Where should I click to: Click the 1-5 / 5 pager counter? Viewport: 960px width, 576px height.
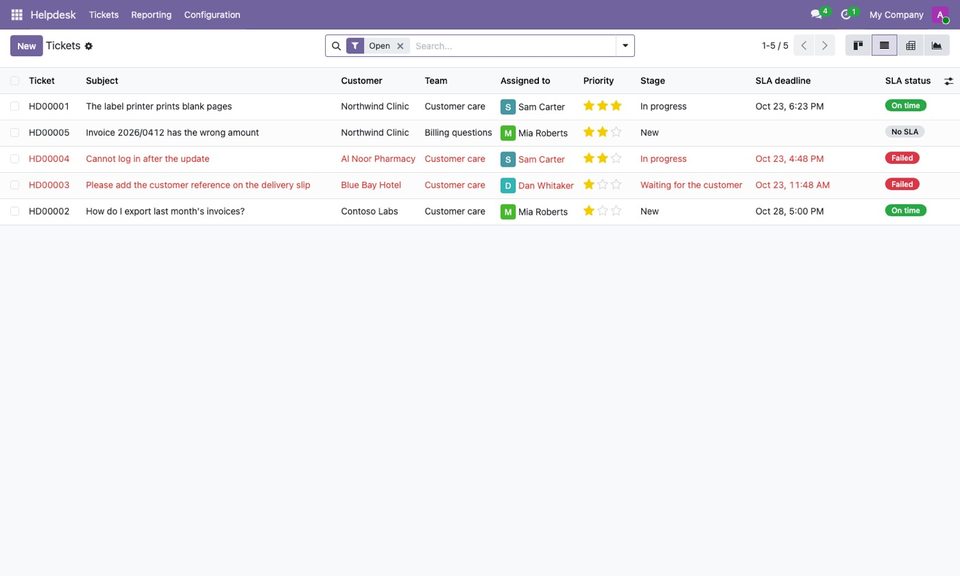click(x=775, y=46)
